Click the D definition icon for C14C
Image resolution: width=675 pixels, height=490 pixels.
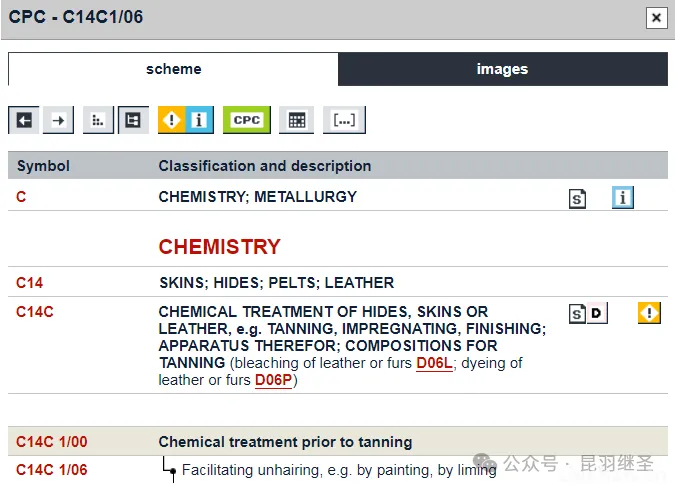pyautogui.click(x=596, y=314)
